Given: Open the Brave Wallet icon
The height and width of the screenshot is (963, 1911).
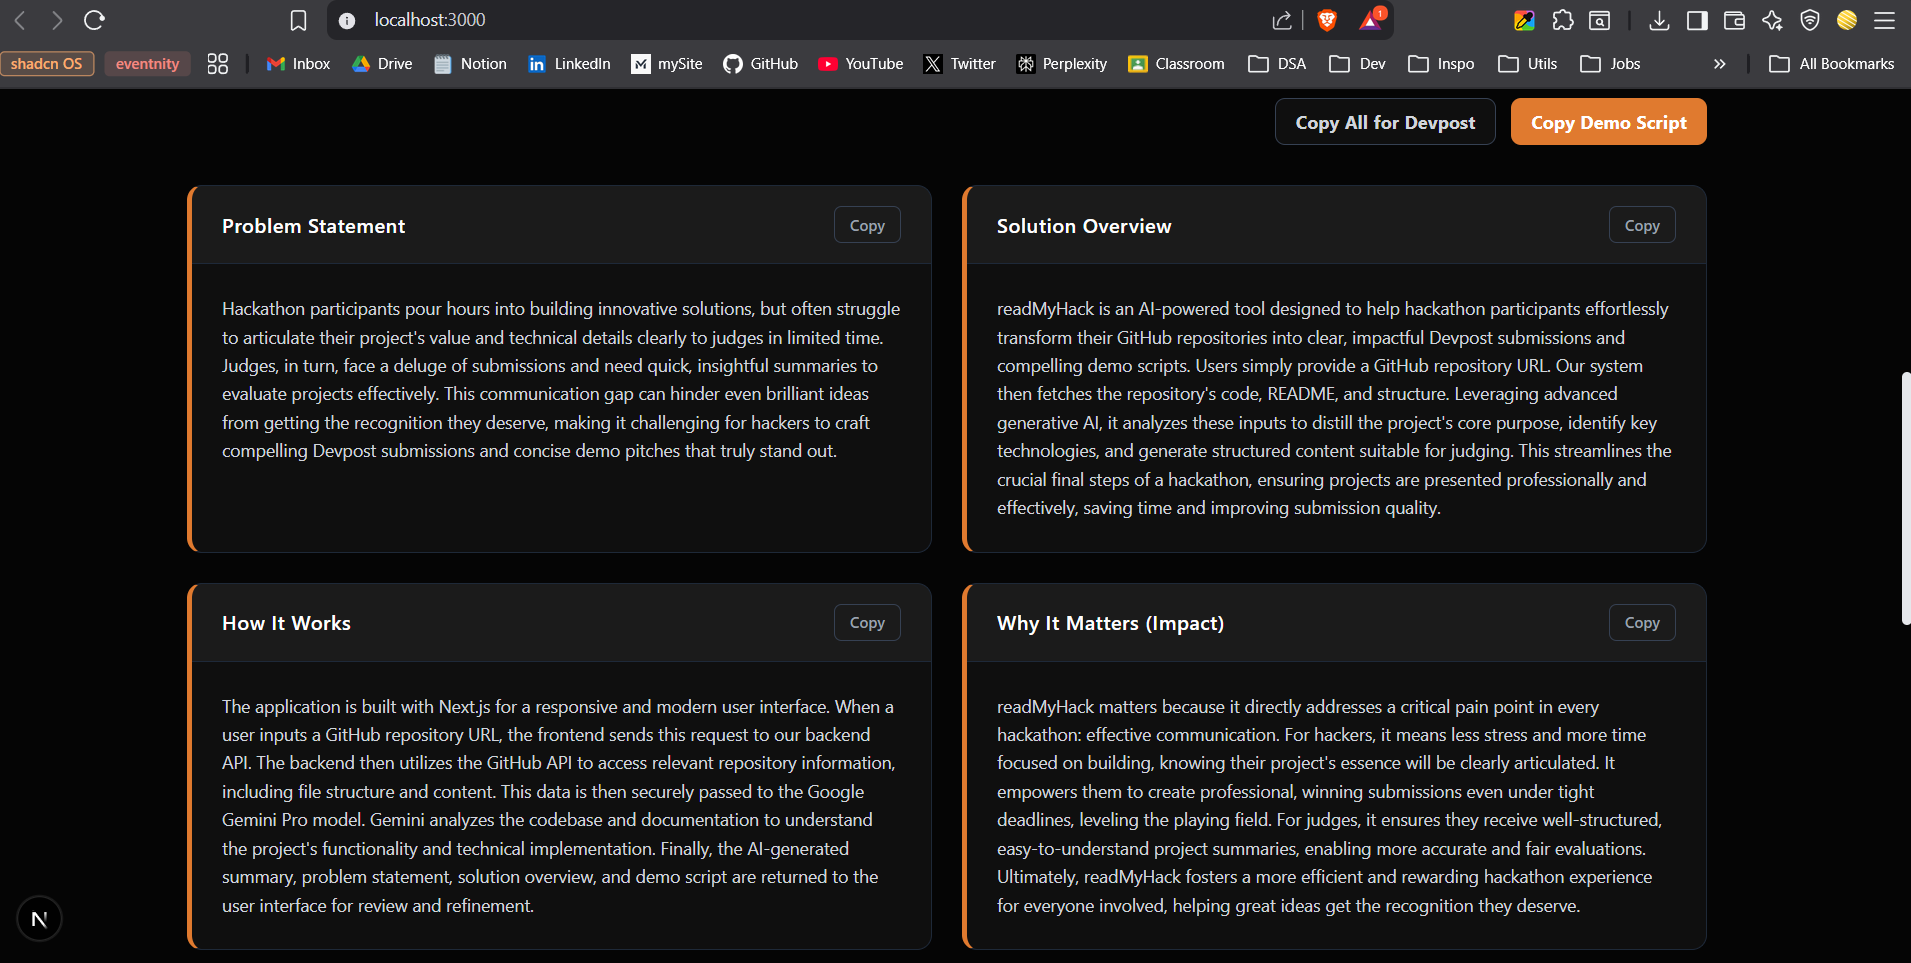Looking at the screenshot, I should [1735, 20].
